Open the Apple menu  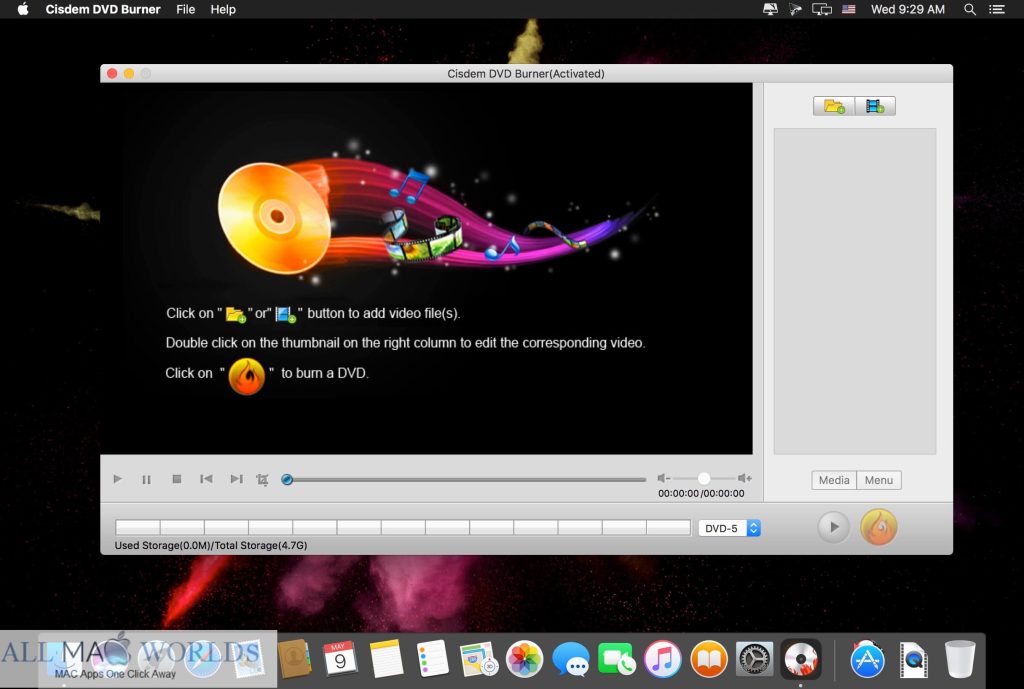(x=23, y=9)
